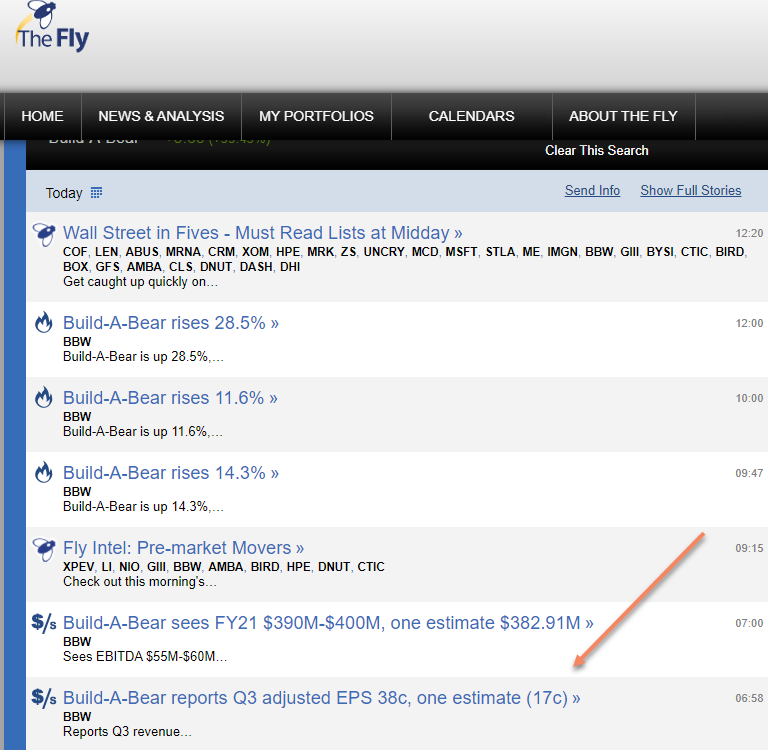
Task: Click fly icon beside Wall Street in Fives
Action: click(44, 234)
